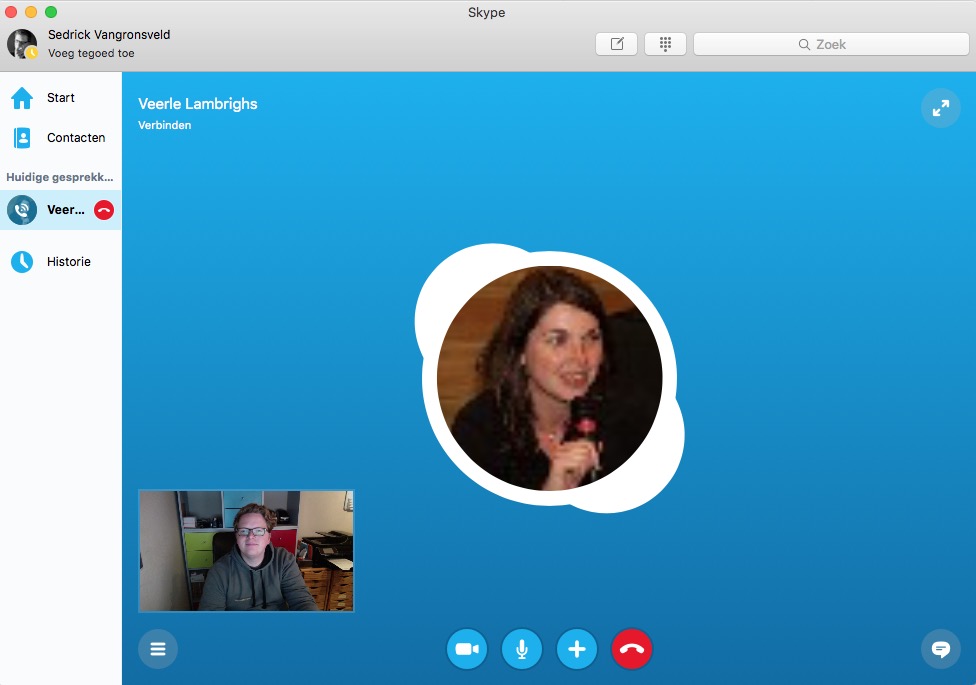Enter full screen with expand arrows
Screen dimensions: 976x685
(941, 108)
